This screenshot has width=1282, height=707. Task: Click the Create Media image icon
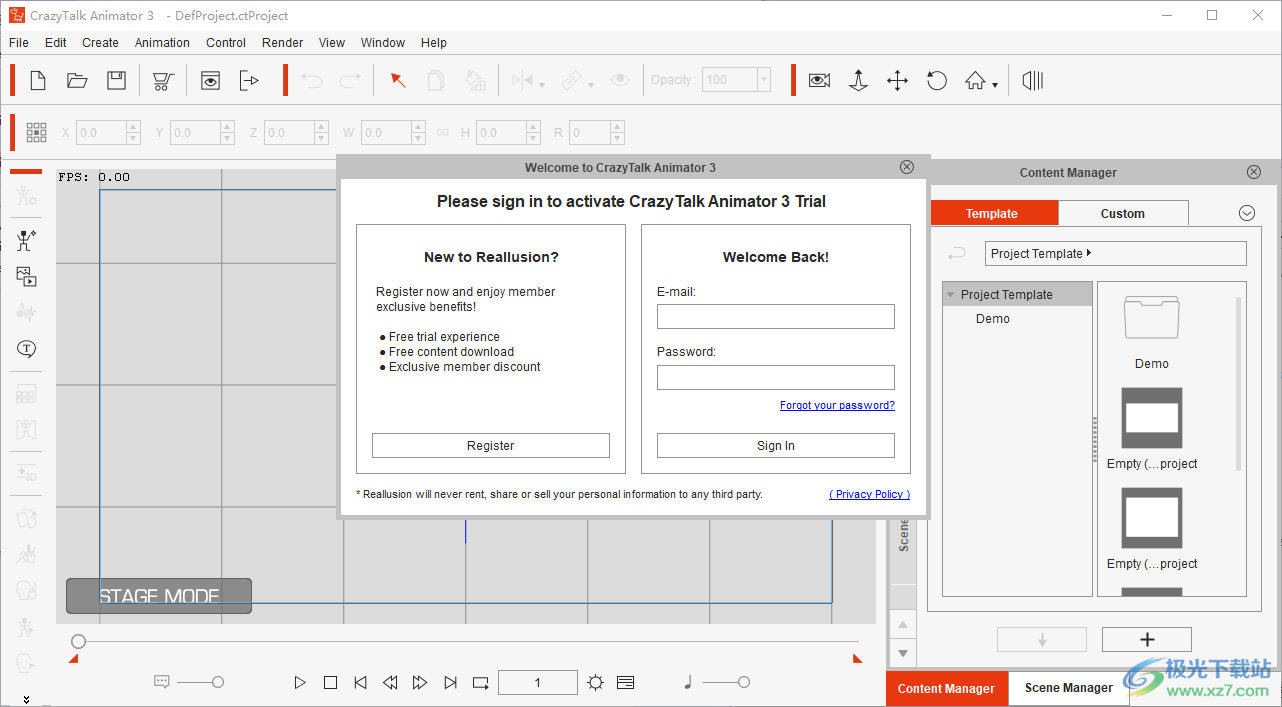coord(26,277)
